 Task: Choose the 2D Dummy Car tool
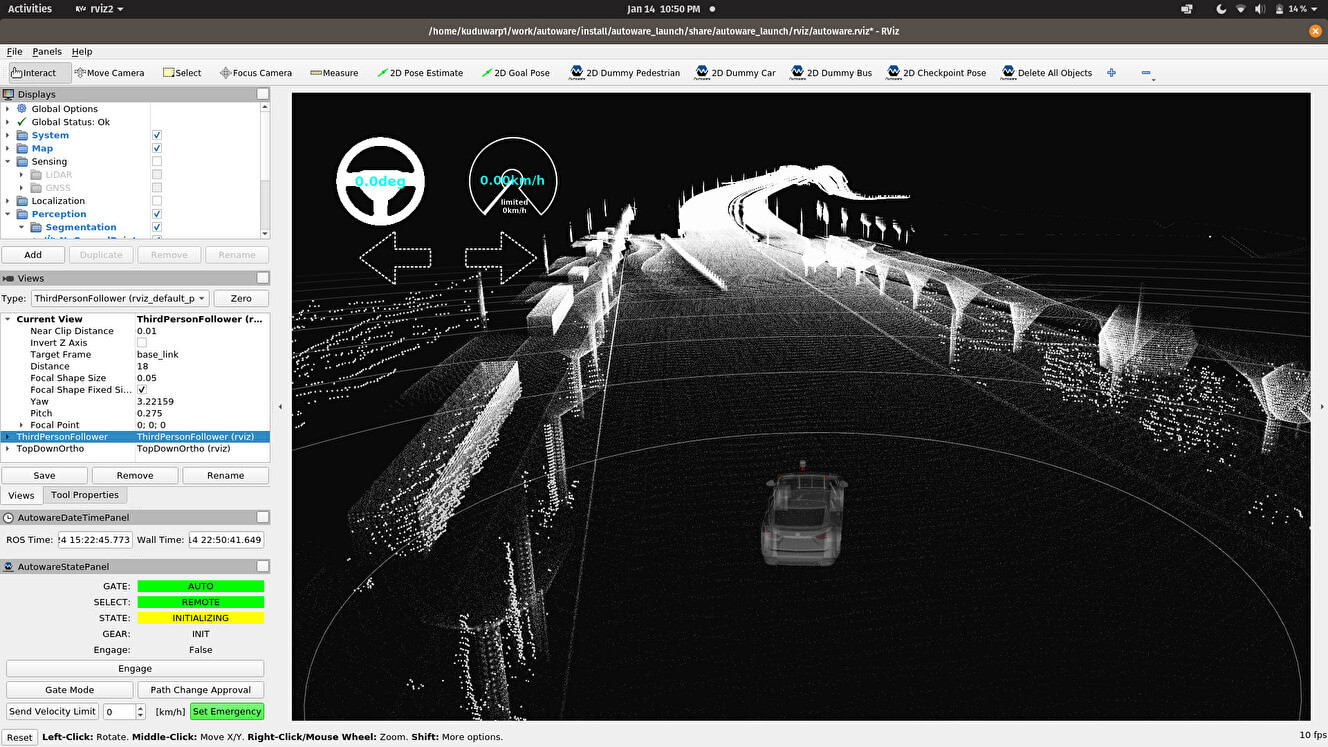pos(736,73)
